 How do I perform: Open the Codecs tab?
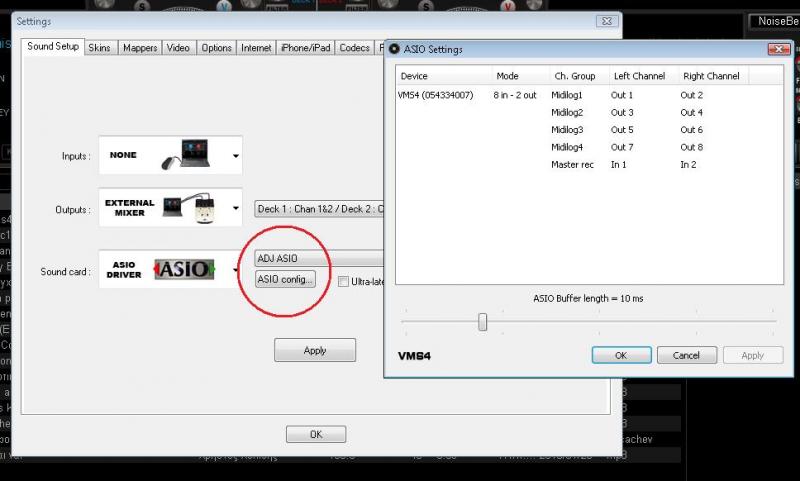point(355,48)
